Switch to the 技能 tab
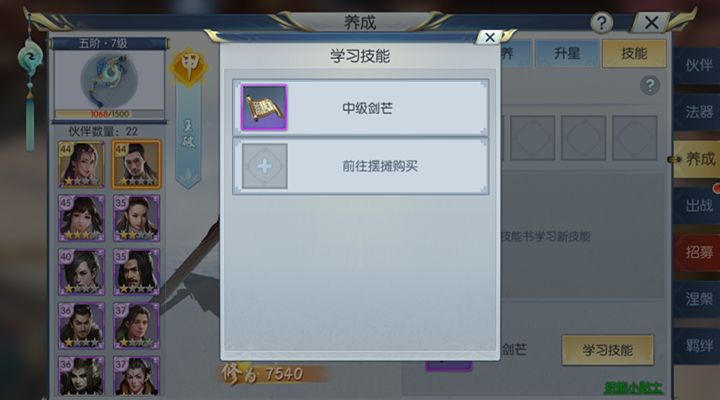720x400 pixels. coord(634,53)
